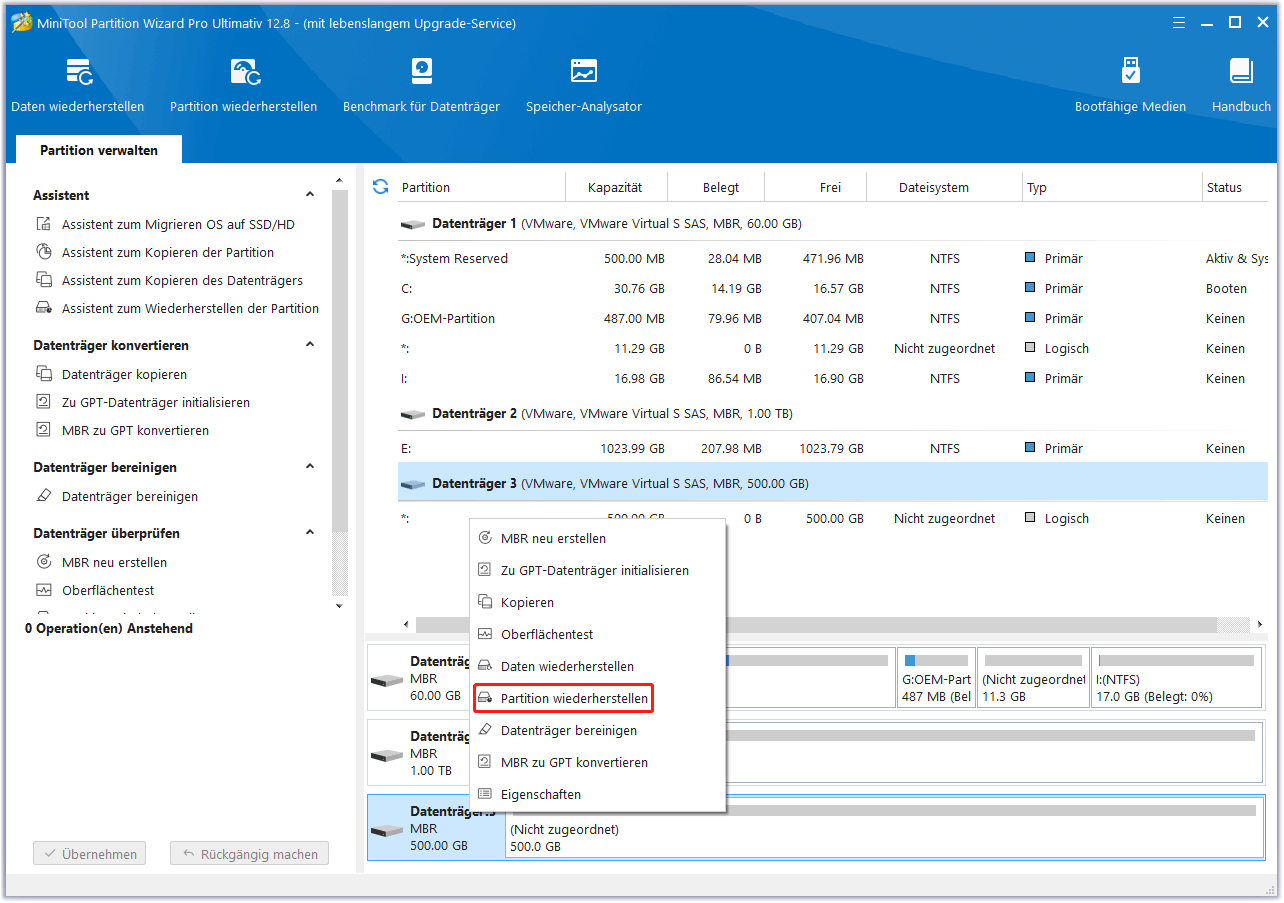Click the sidebar scroll down arrow
The height and width of the screenshot is (903, 1284).
pyautogui.click(x=339, y=605)
